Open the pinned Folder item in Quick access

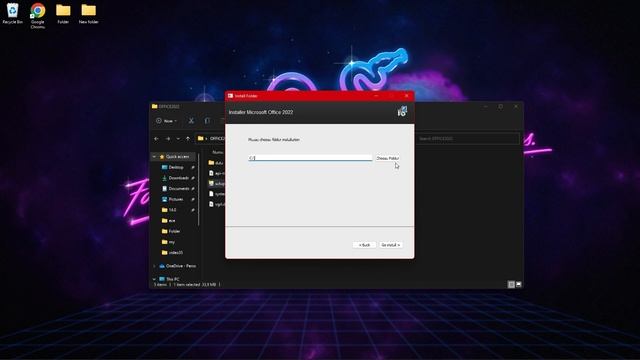tap(171, 231)
